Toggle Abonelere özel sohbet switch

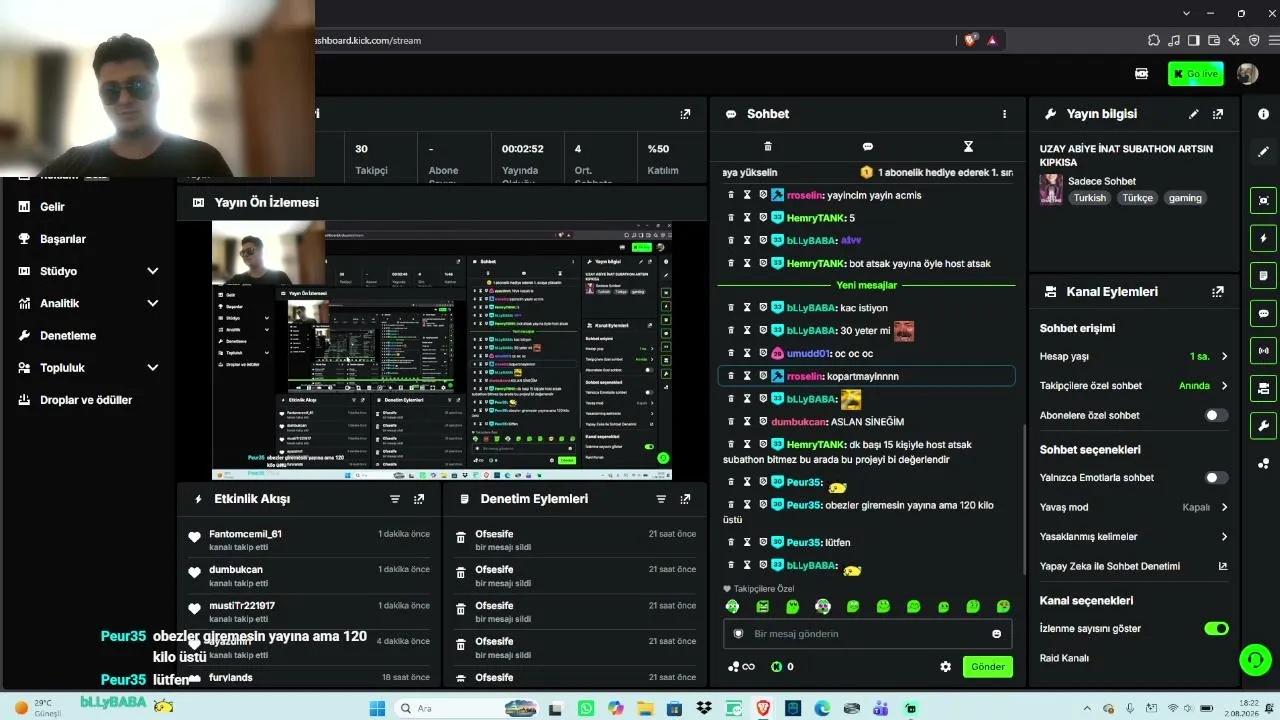[x=1216, y=415]
